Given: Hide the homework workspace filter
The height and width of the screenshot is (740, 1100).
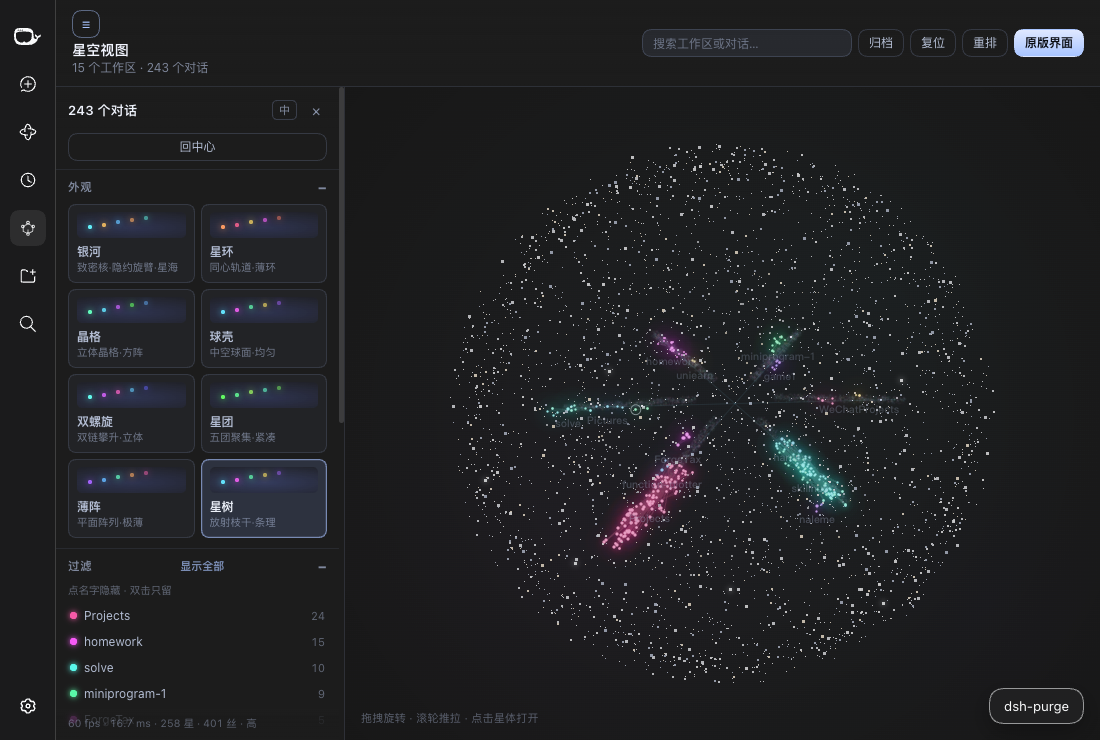Looking at the screenshot, I should (196, 642).
